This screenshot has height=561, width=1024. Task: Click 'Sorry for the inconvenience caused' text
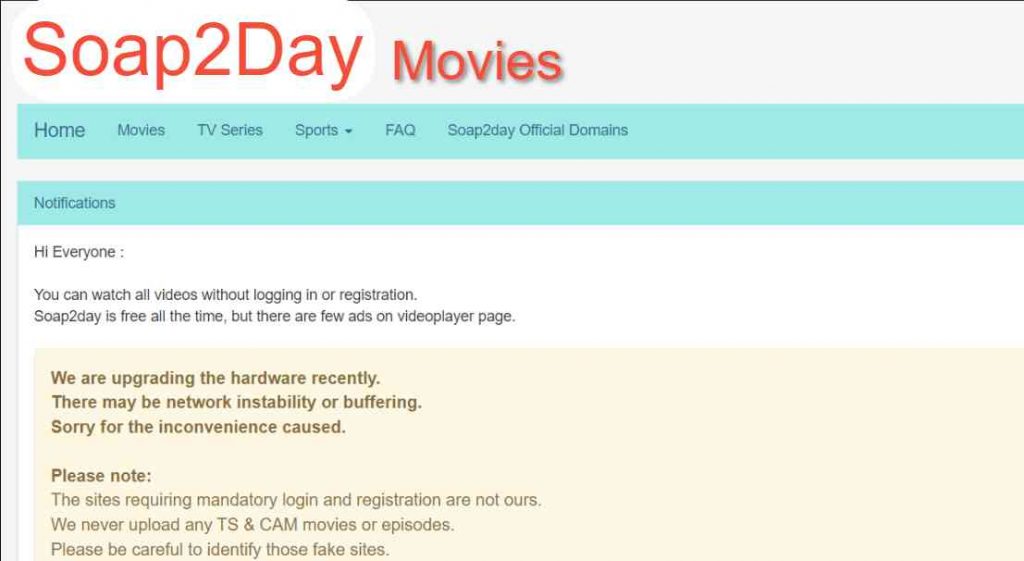198,427
